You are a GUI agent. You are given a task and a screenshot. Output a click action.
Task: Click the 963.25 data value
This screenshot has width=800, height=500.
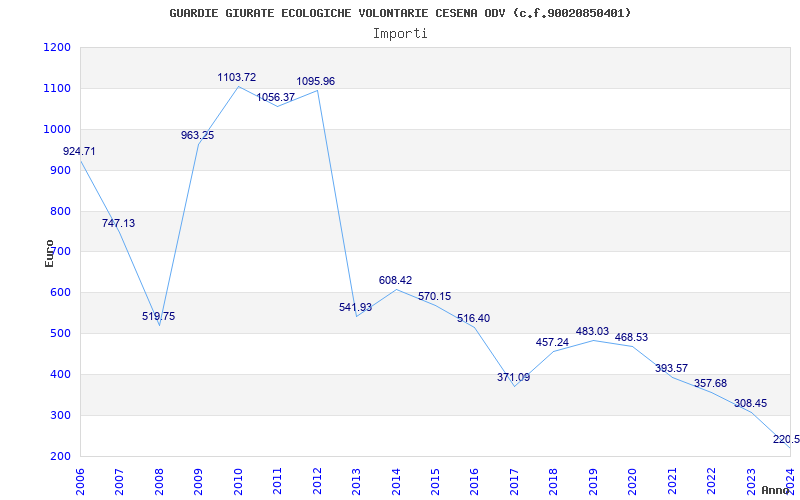click(197, 136)
